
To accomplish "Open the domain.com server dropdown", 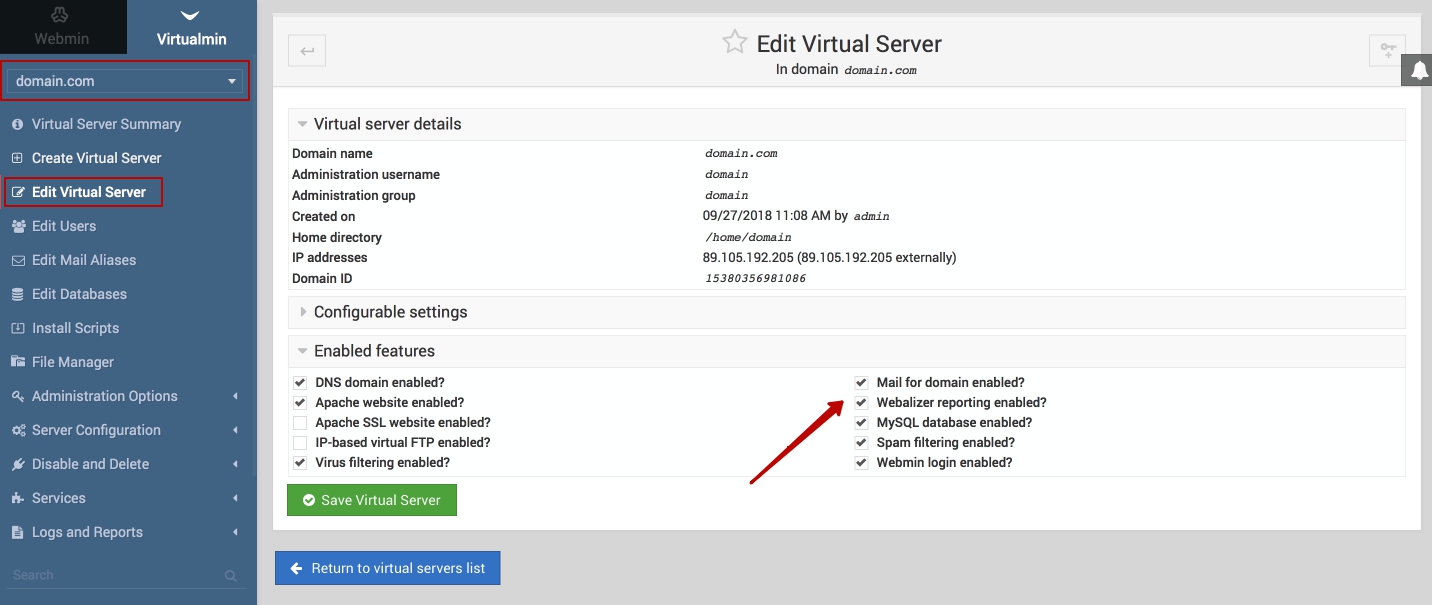I will click(125, 81).
